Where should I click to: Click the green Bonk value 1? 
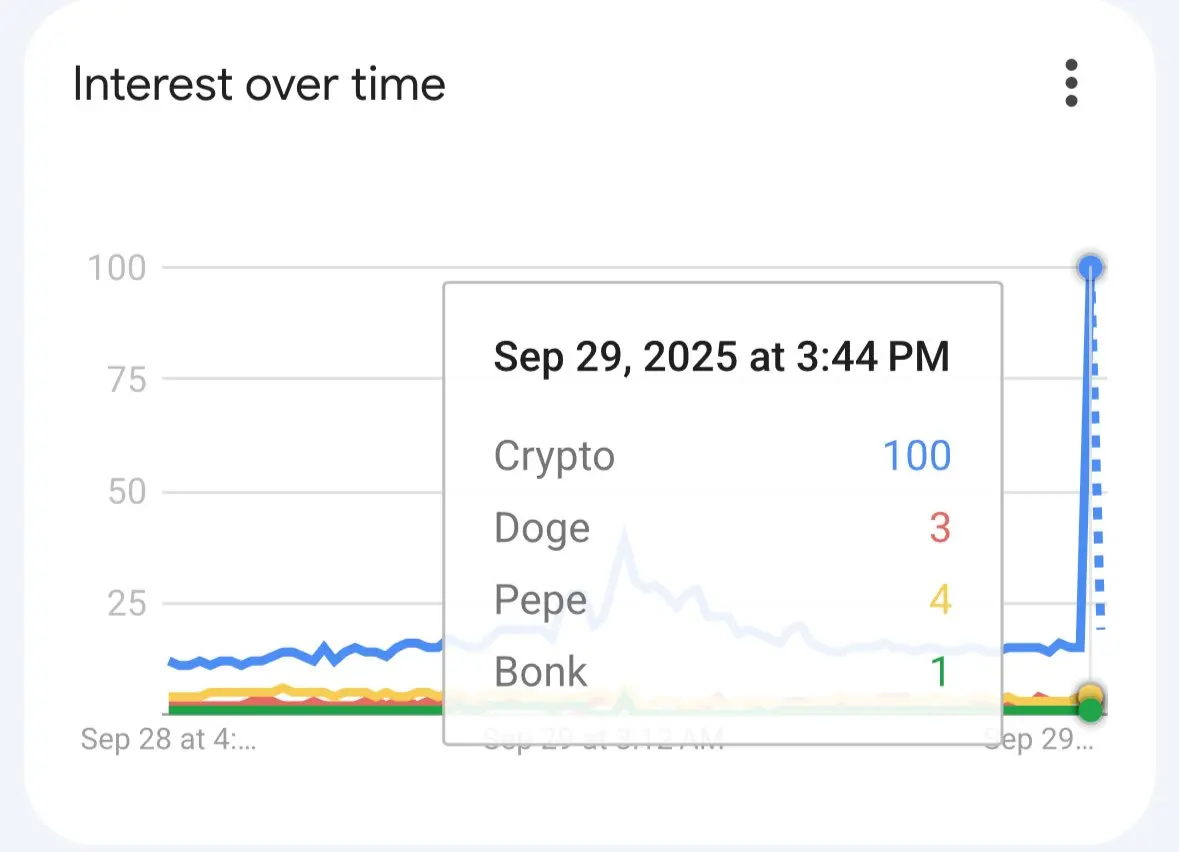coord(939,672)
